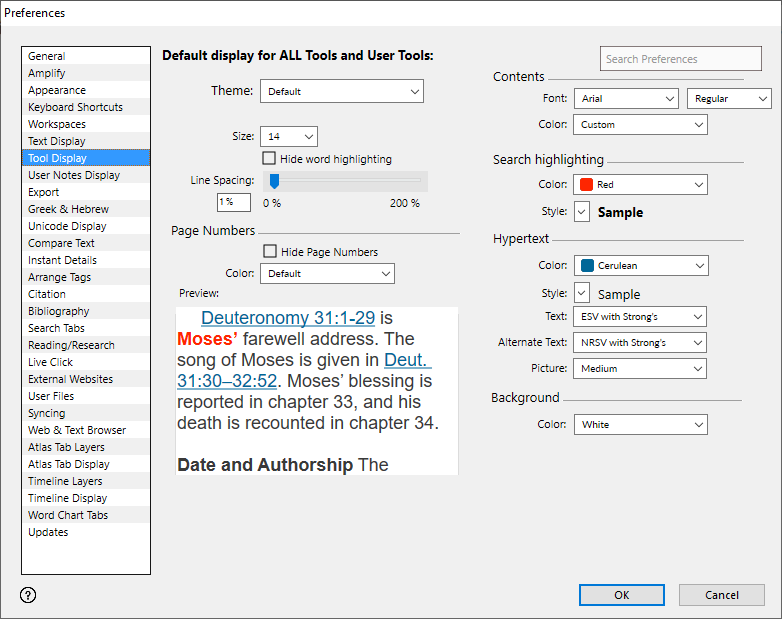The image size is (782, 619).
Task: Click the Line Spacing percent input box
Action: click(x=233, y=202)
